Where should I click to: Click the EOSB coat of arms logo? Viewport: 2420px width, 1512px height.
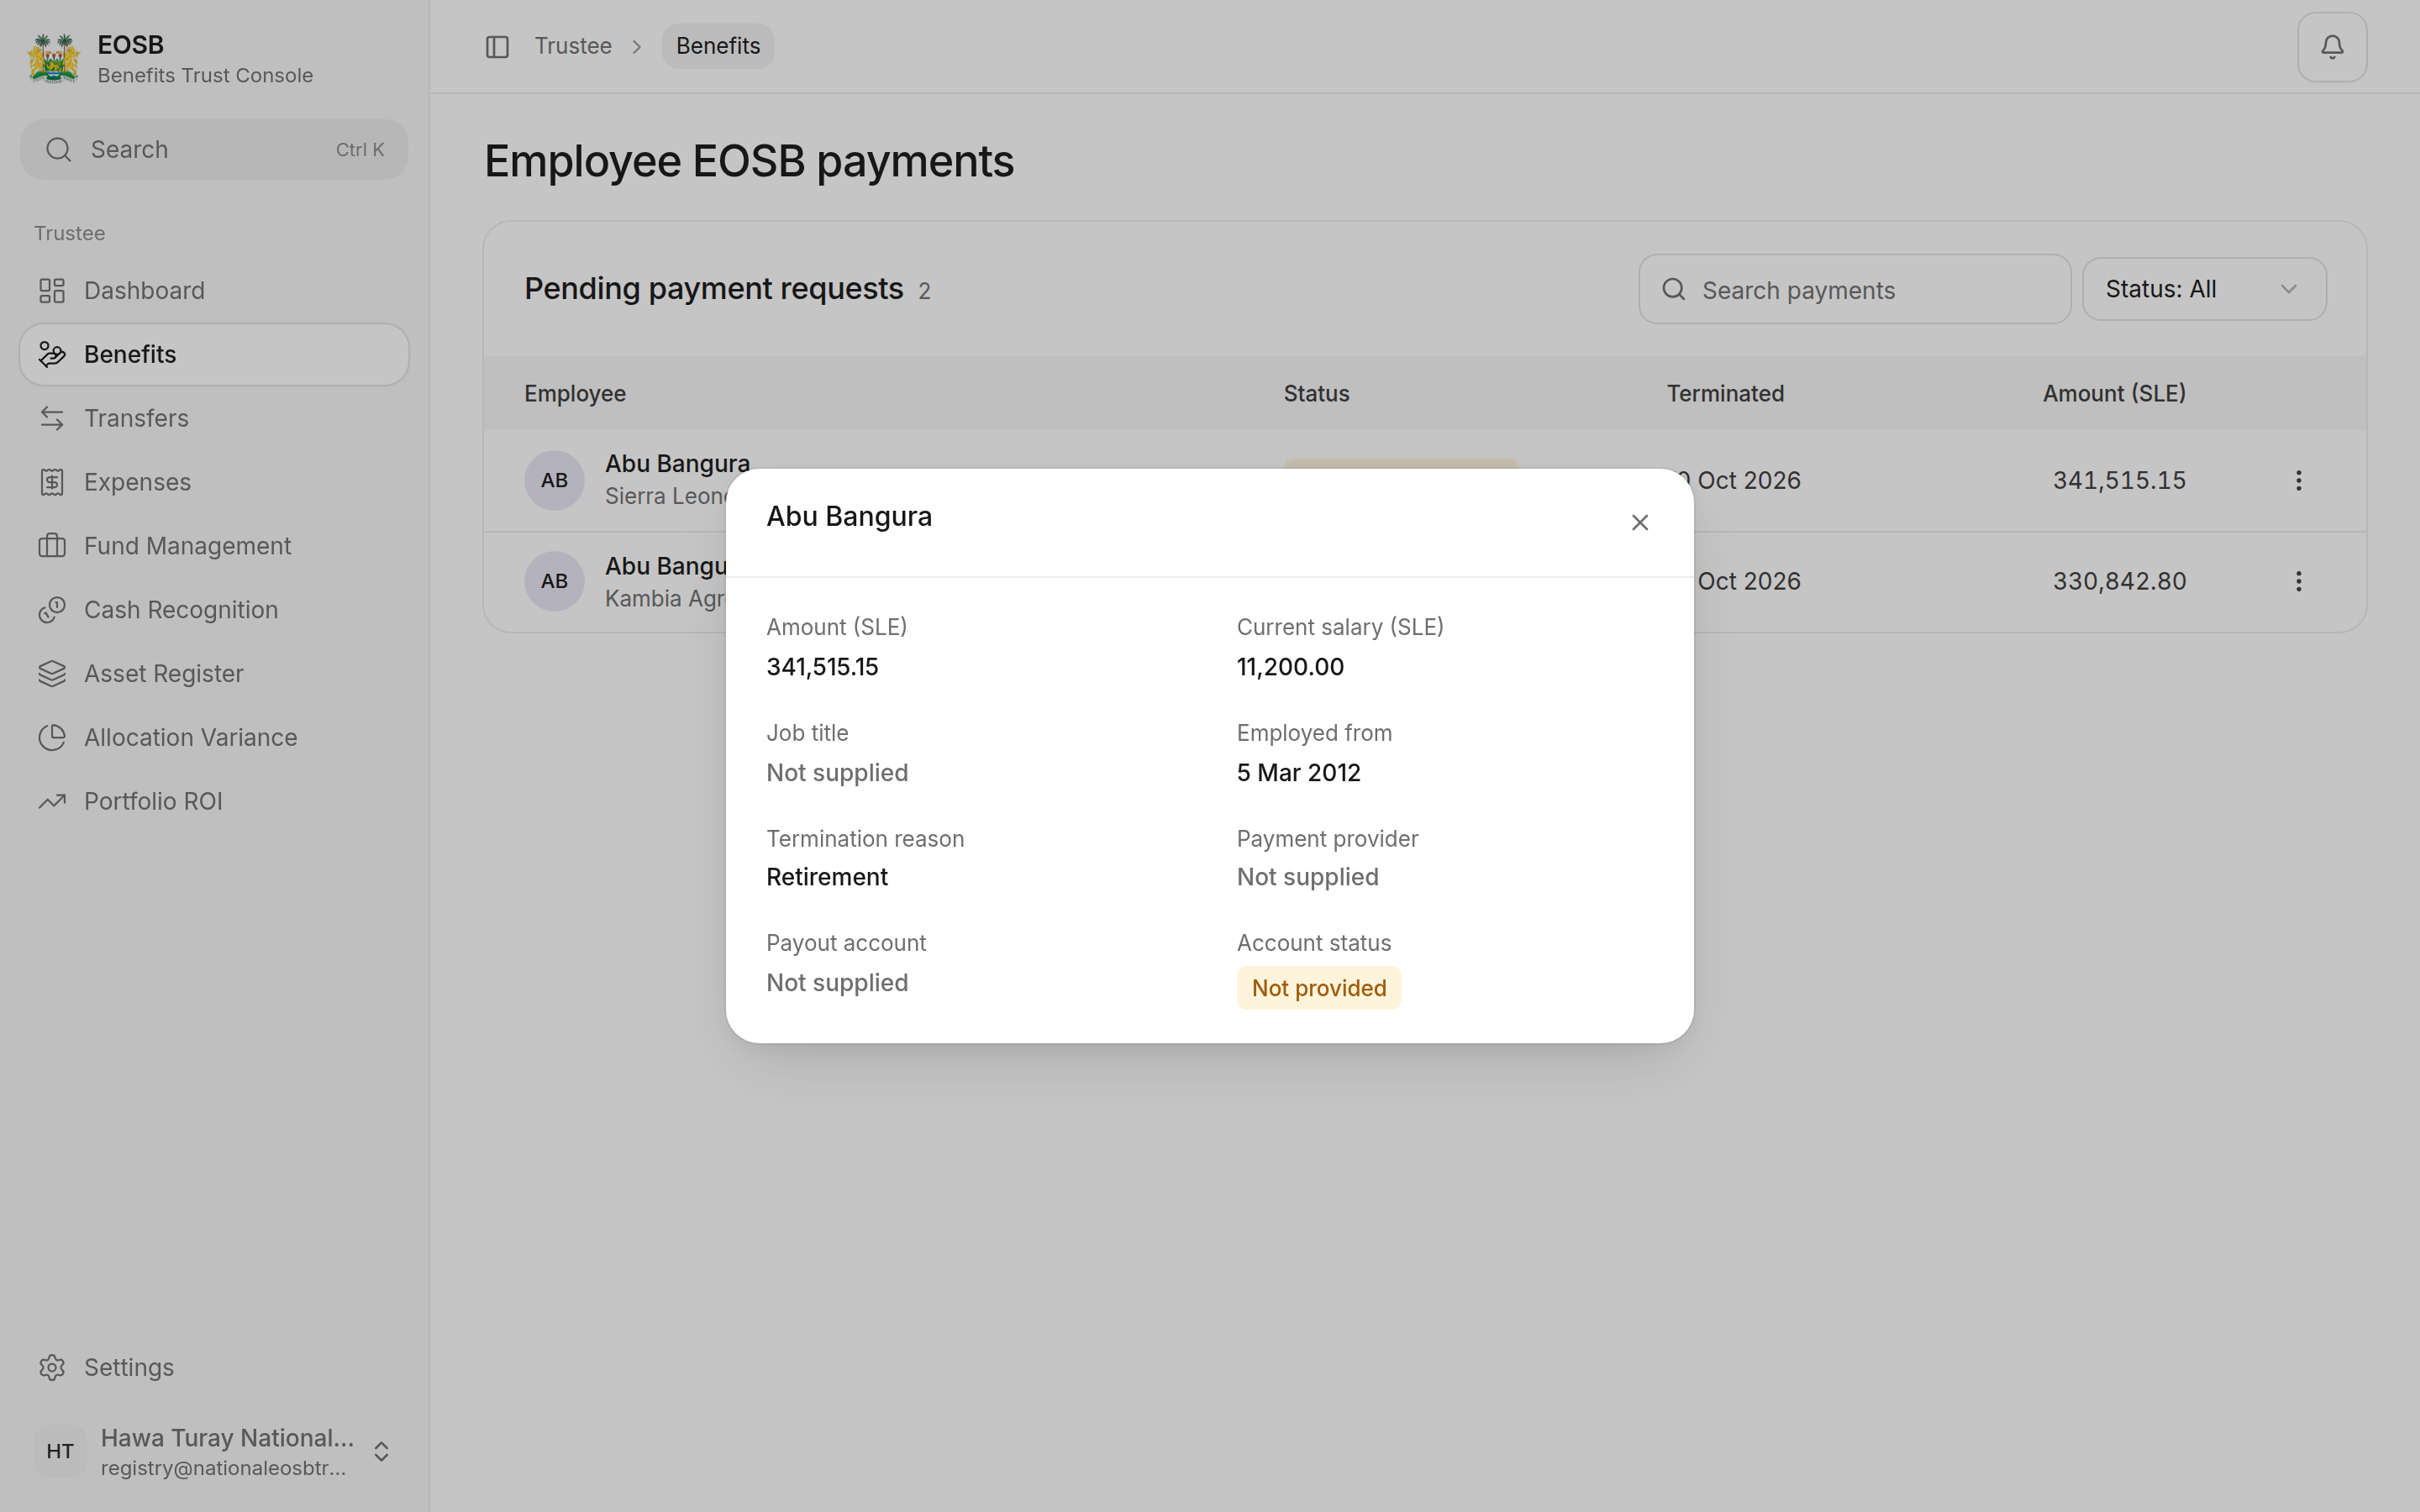point(53,59)
